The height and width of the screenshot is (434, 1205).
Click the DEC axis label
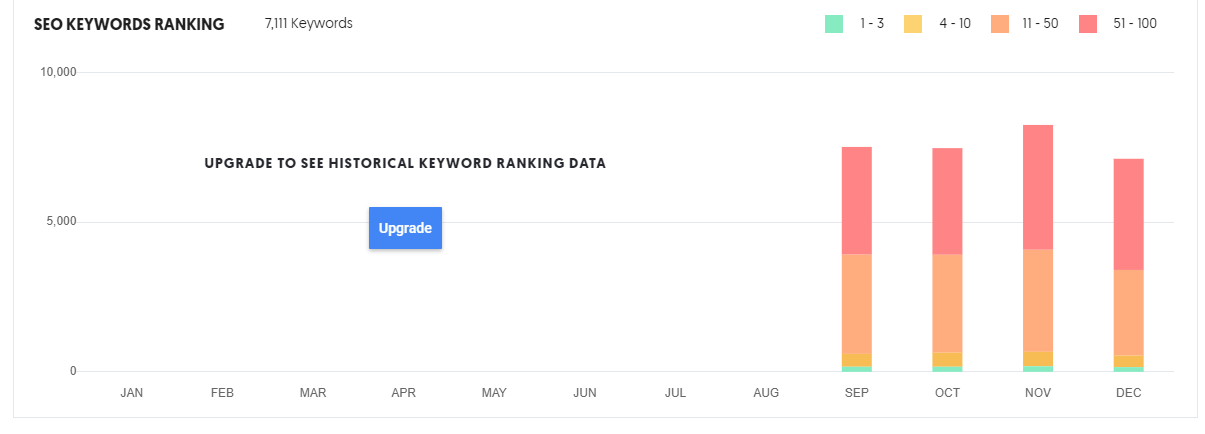[x=1128, y=393]
